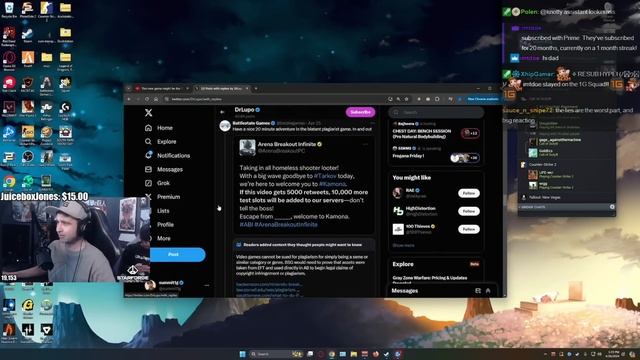Follow the HighDistortion account
The width and height of the screenshot is (640, 360).
469,211
